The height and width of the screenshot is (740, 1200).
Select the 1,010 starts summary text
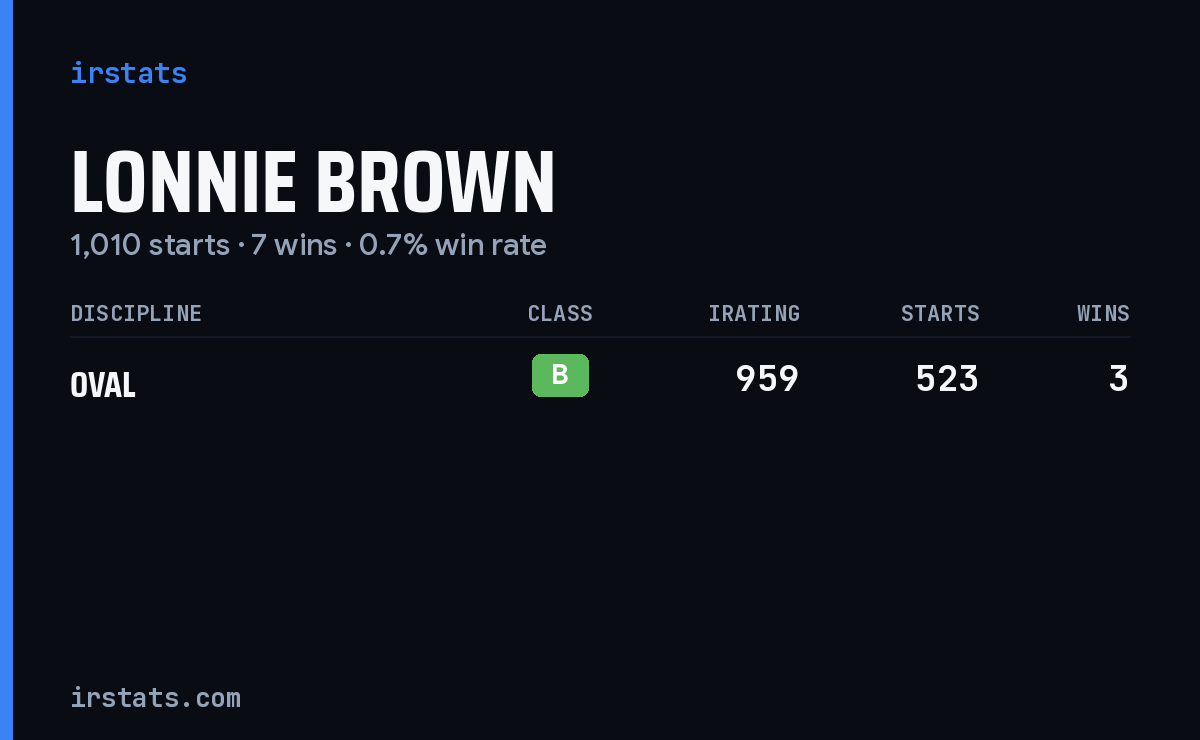(x=150, y=245)
